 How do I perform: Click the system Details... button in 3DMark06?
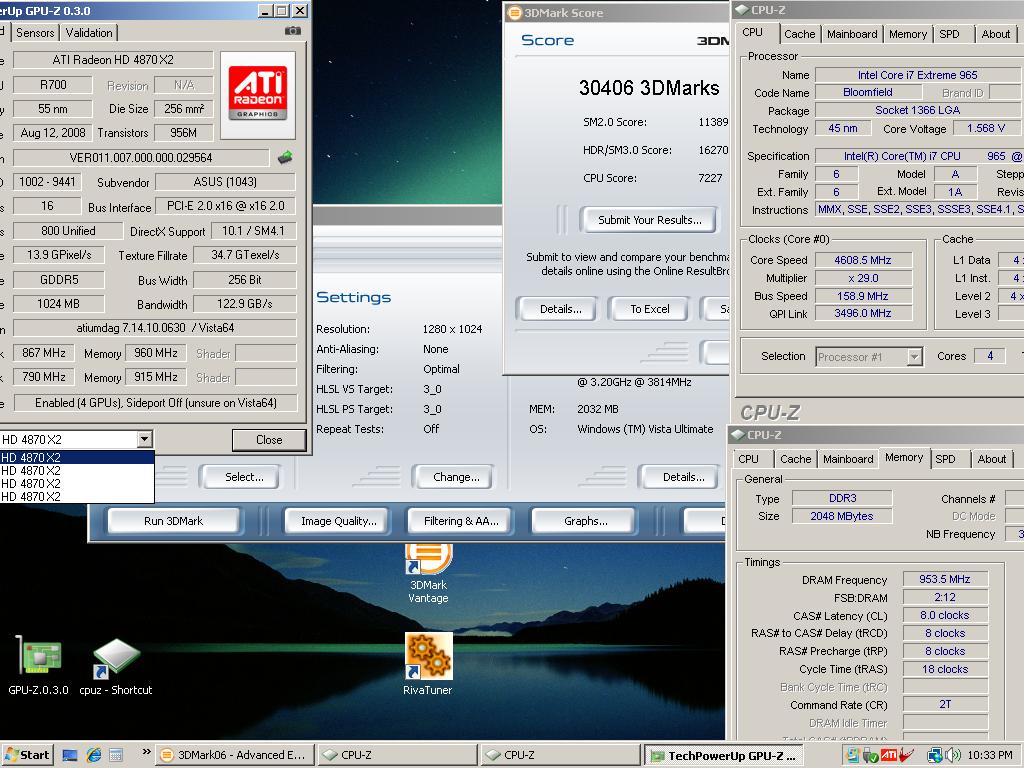(x=683, y=477)
